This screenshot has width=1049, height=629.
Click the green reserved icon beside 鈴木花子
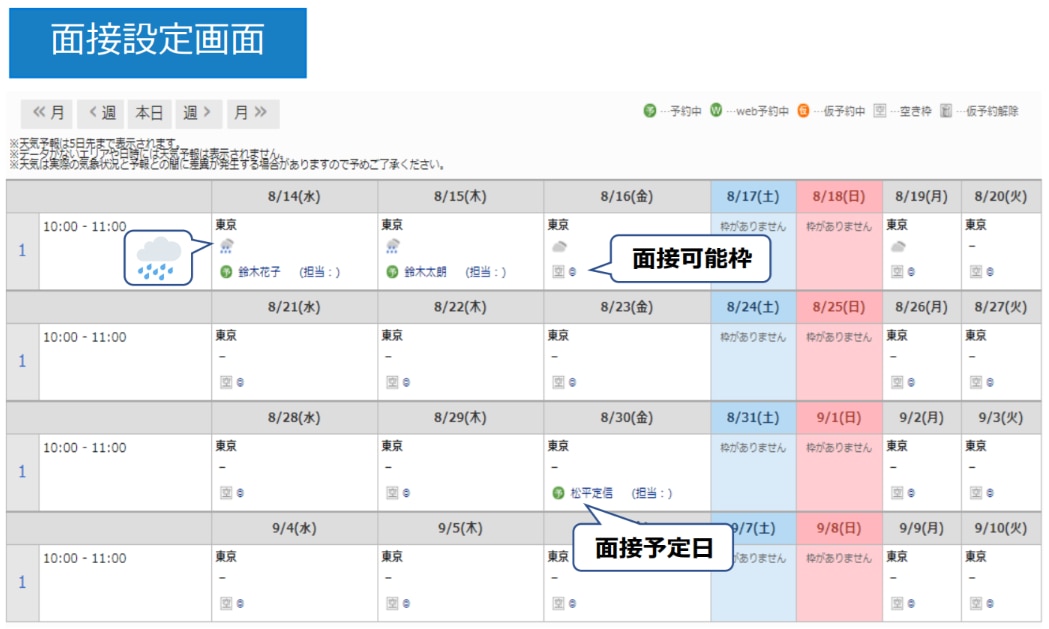click(x=226, y=272)
